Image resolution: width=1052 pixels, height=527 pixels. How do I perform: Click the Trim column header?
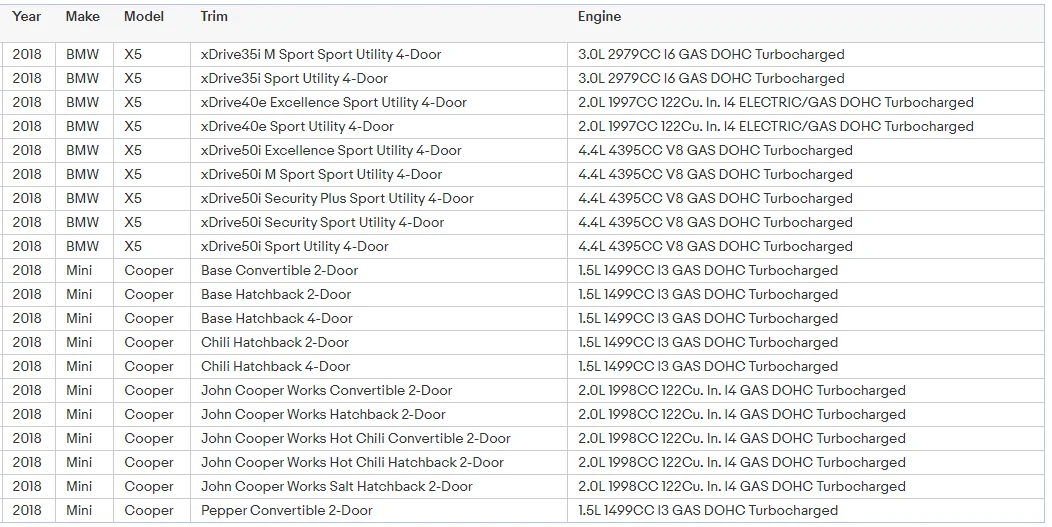coord(214,17)
